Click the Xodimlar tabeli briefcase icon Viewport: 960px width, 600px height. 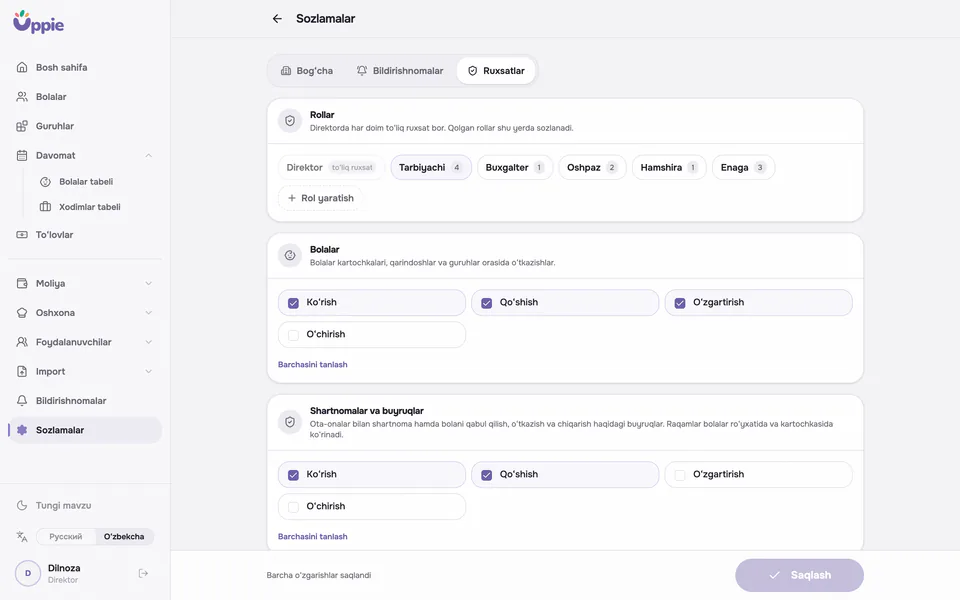tap(45, 207)
